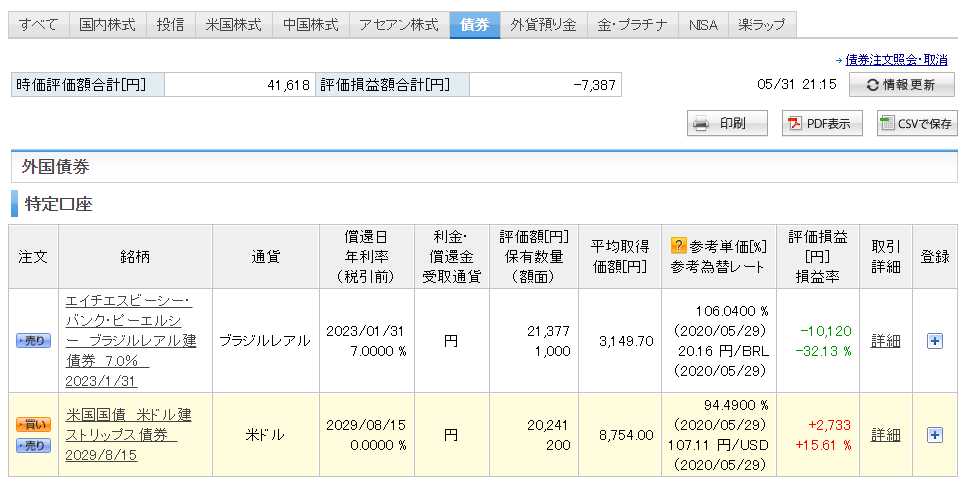Open 米国国債 米ドル建 ストリップス bond link
Screen dimensions: 965x487
click(129, 435)
